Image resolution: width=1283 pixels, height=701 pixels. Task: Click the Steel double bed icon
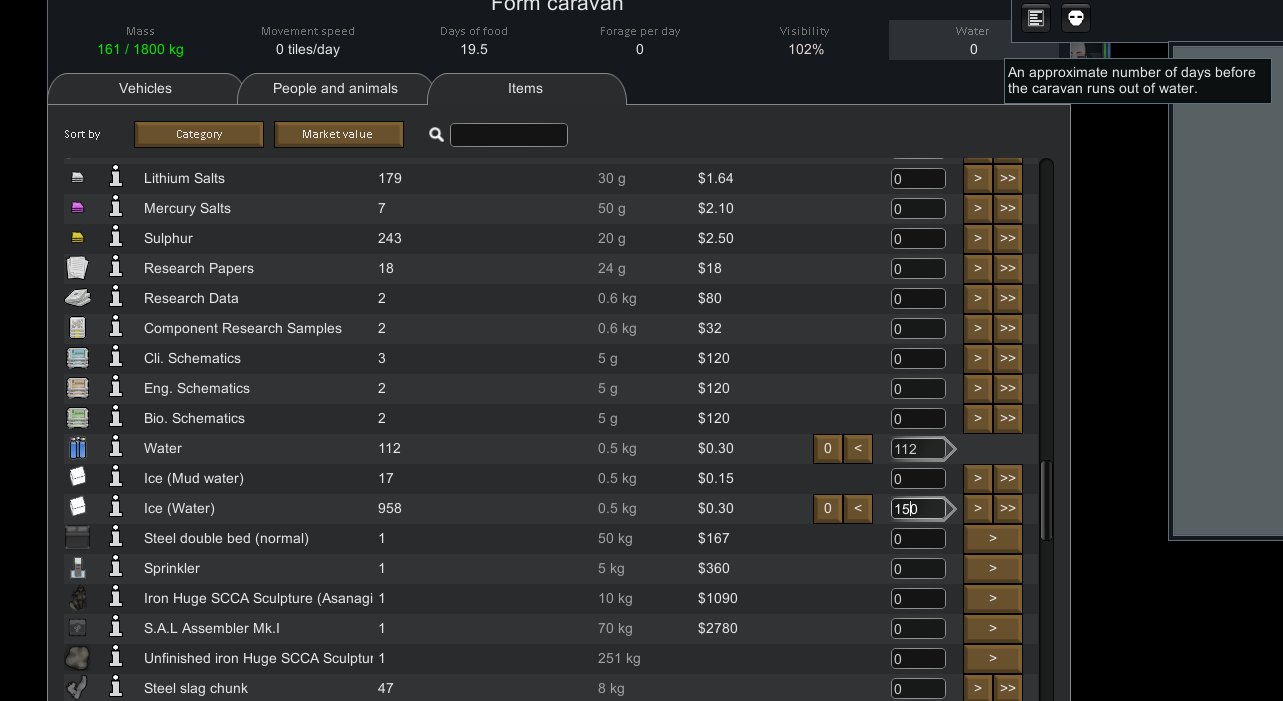pos(77,538)
